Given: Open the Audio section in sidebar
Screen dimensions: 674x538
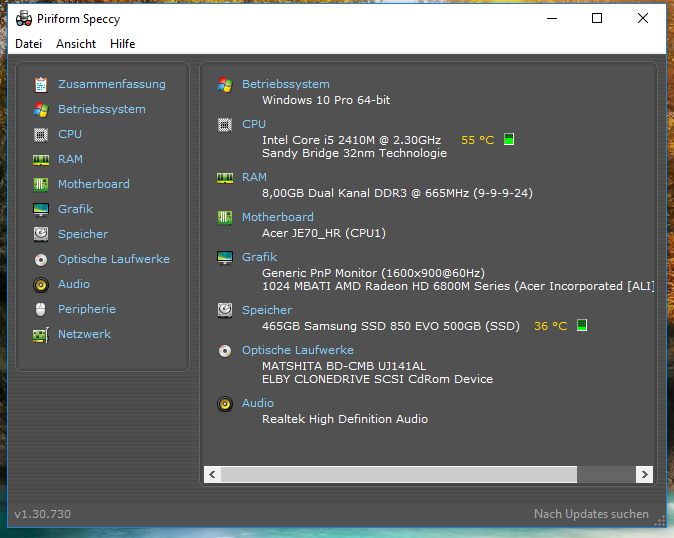Looking at the screenshot, I should [74, 284].
